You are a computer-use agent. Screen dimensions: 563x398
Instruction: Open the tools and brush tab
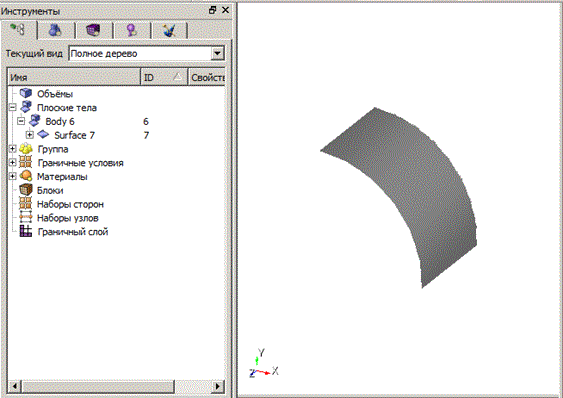click(169, 30)
